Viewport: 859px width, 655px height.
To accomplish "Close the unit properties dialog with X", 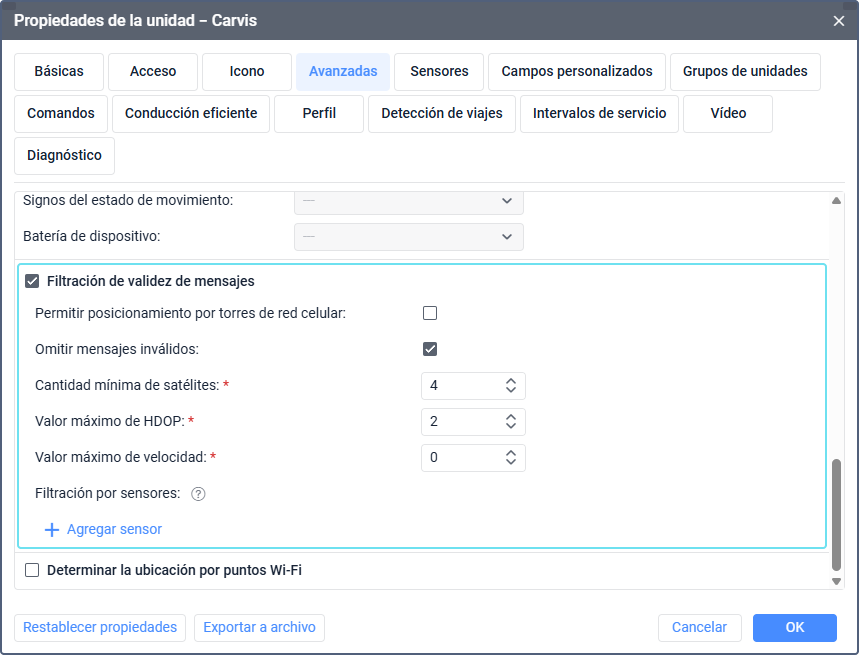I will pyautogui.click(x=838, y=20).
